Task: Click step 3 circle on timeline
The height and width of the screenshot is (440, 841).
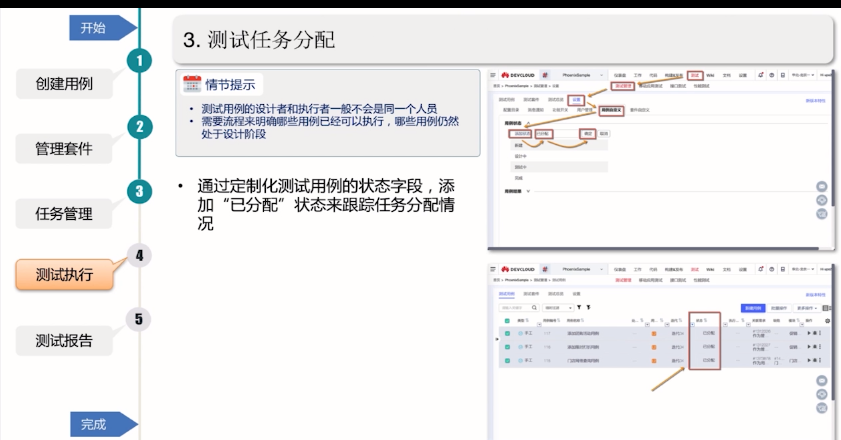Action: tap(139, 192)
